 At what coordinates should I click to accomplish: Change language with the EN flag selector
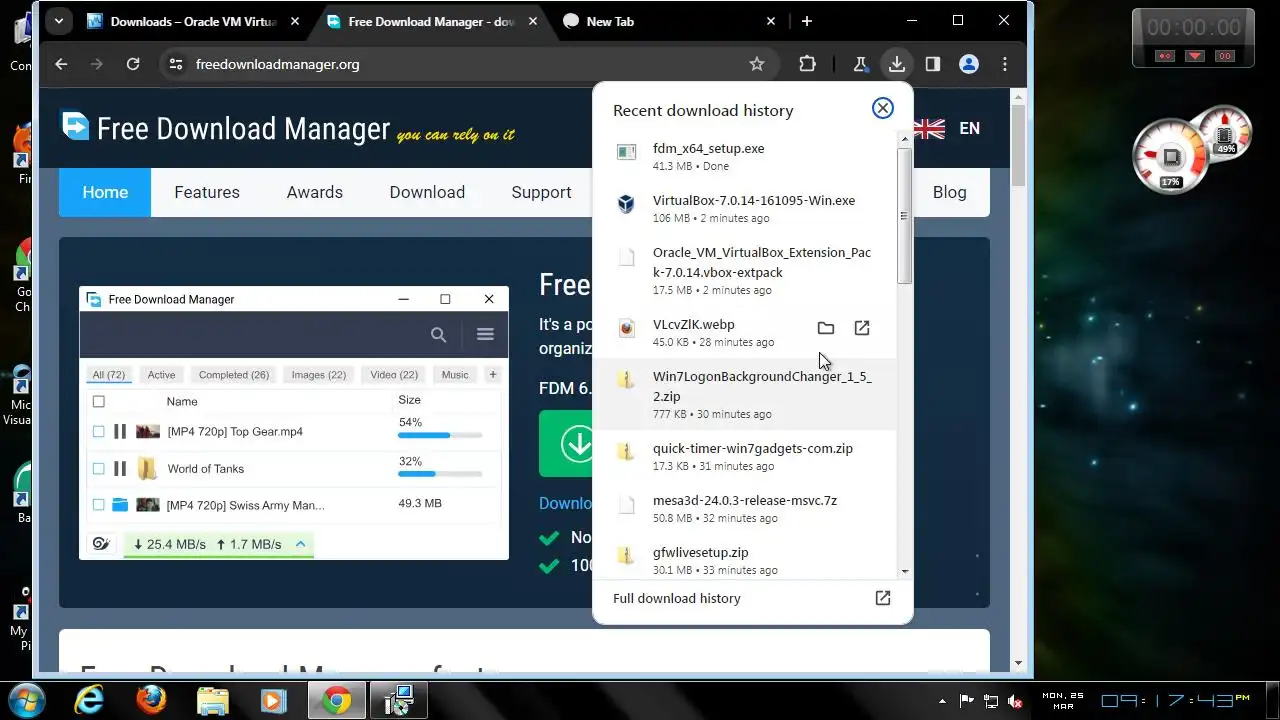pyautogui.click(x=947, y=128)
